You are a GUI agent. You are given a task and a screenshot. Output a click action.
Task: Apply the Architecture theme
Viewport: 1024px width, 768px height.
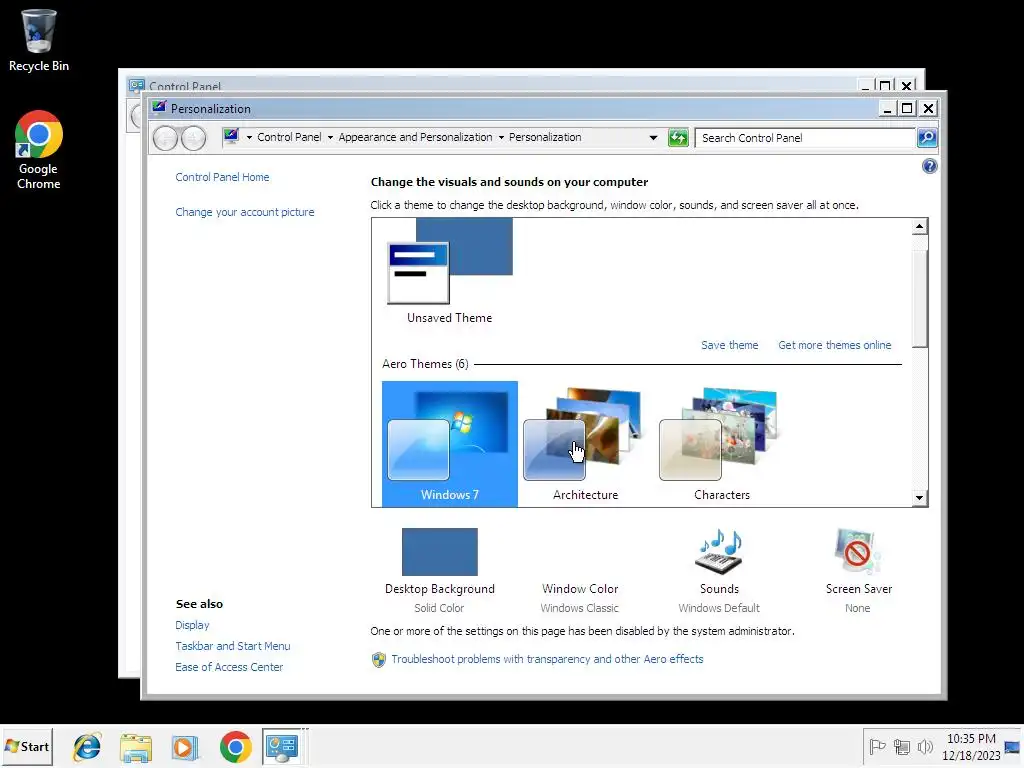coord(585,443)
